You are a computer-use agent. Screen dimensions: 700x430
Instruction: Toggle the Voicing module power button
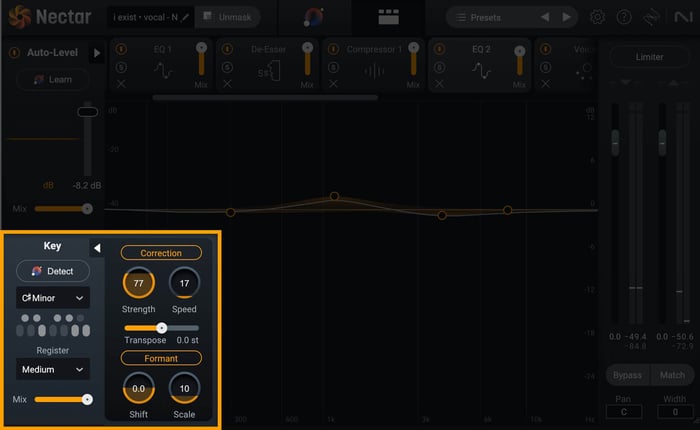[x=545, y=49]
